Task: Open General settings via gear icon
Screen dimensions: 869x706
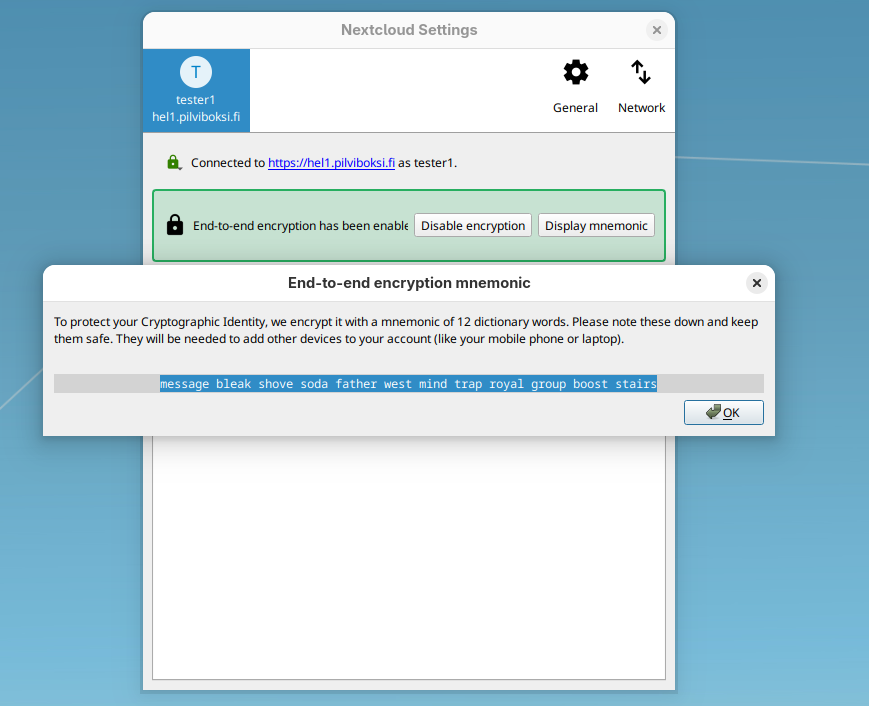Action: click(x=575, y=73)
